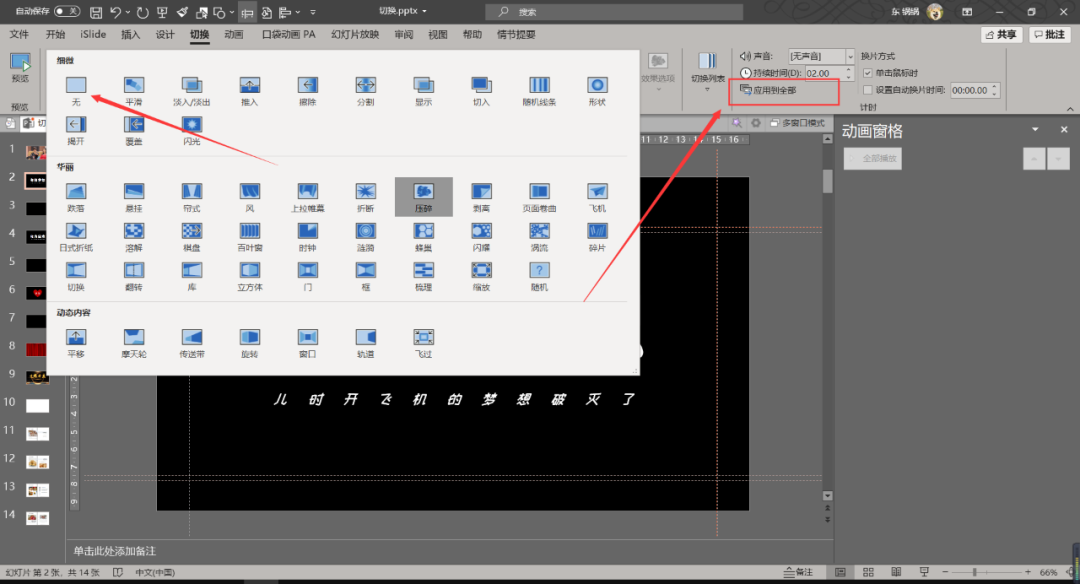
Task: Open the animation pane options arrow
Action: click(x=1035, y=130)
